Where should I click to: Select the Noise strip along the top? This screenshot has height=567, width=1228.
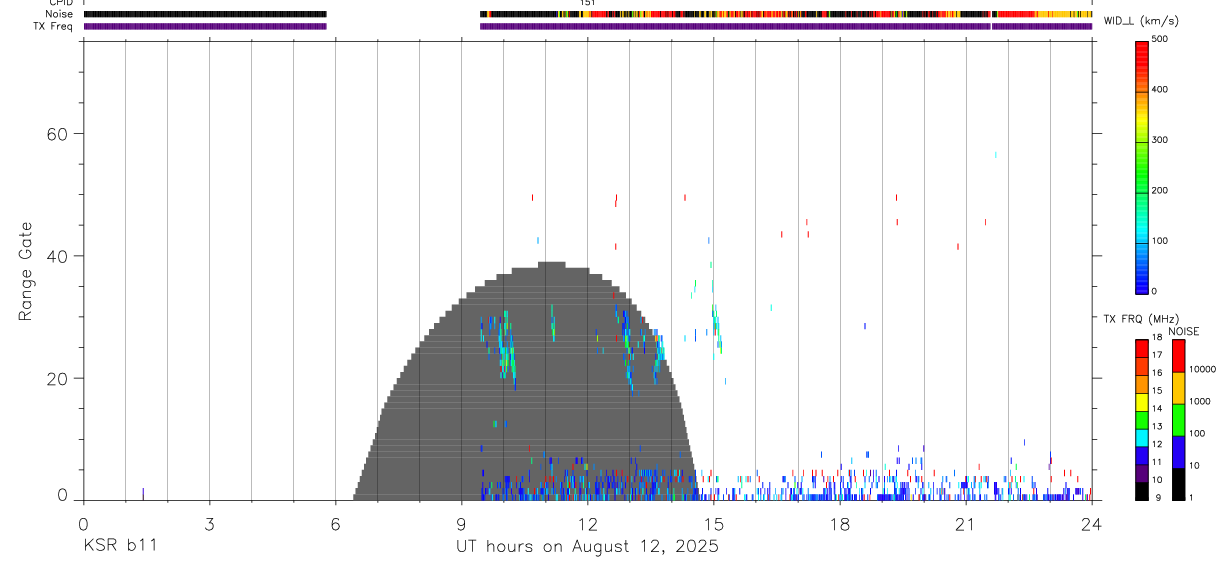coord(588,14)
